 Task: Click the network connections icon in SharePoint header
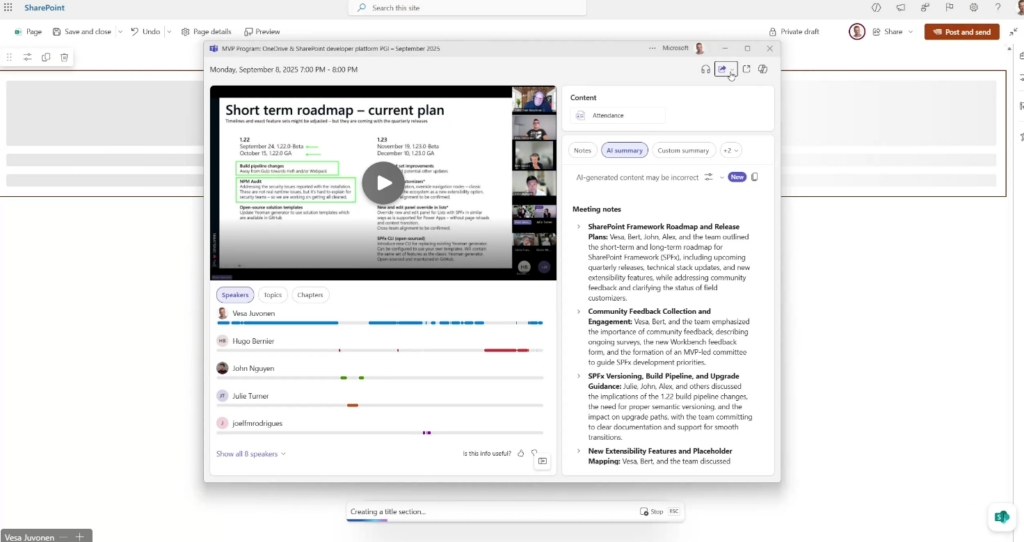coord(925,8)
